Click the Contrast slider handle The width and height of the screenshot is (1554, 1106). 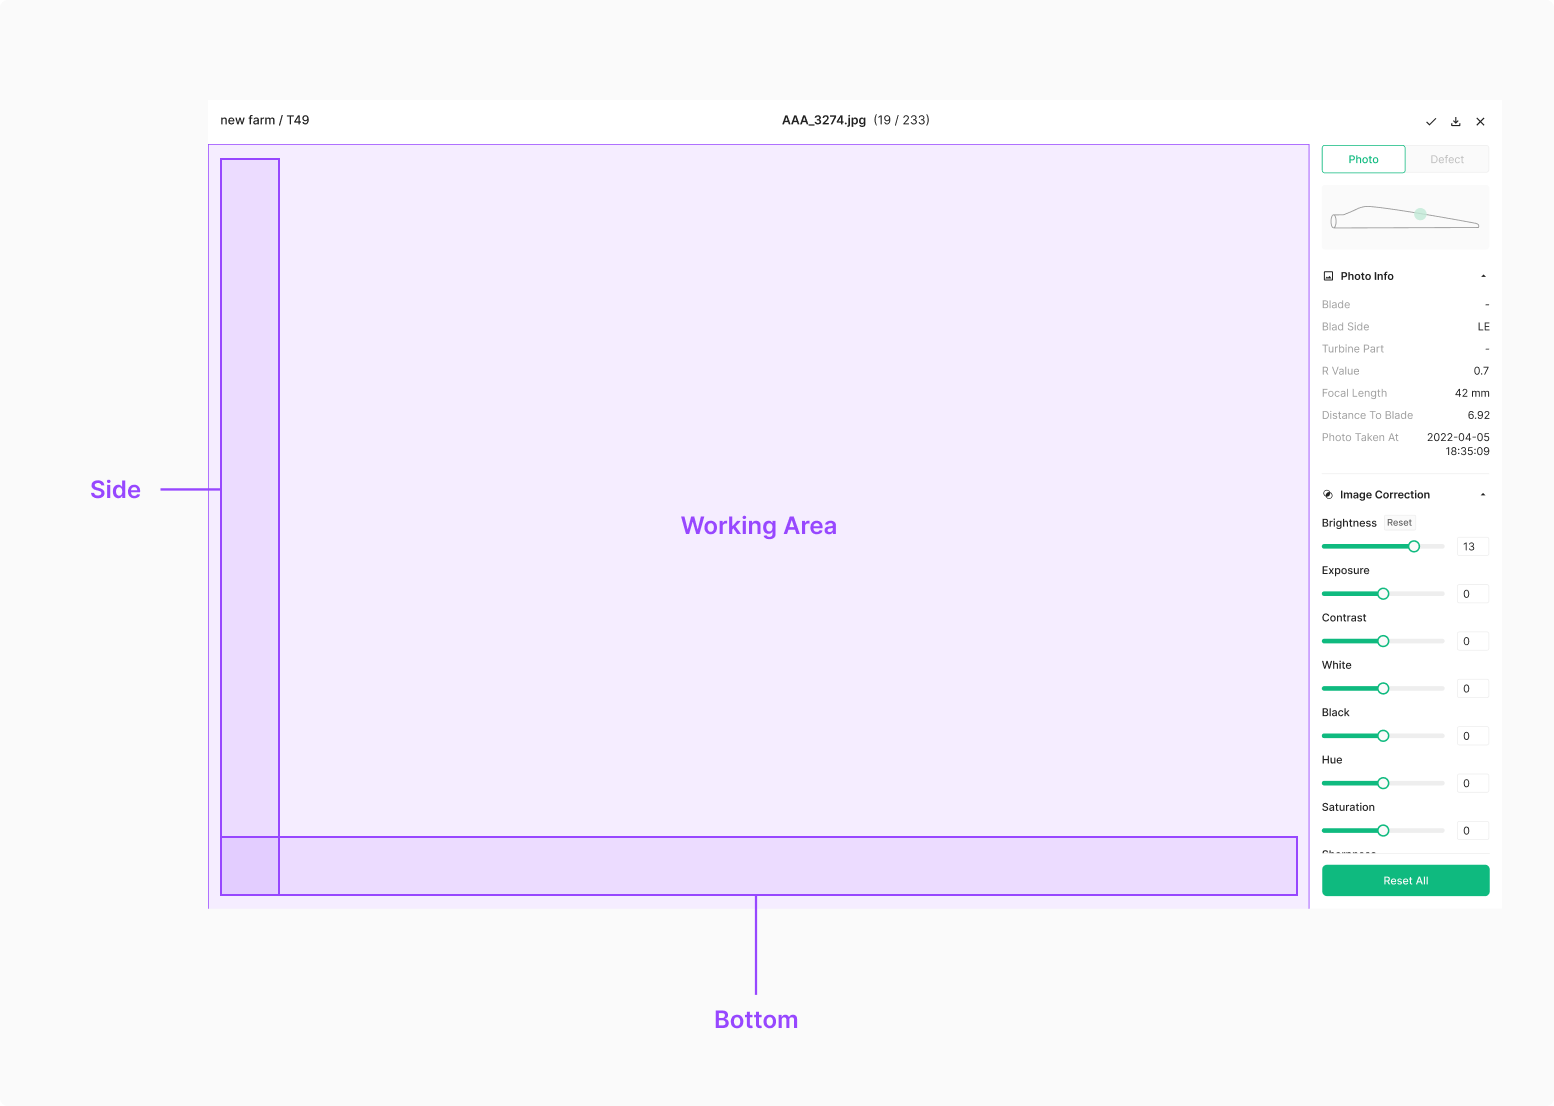point(1383,641)
